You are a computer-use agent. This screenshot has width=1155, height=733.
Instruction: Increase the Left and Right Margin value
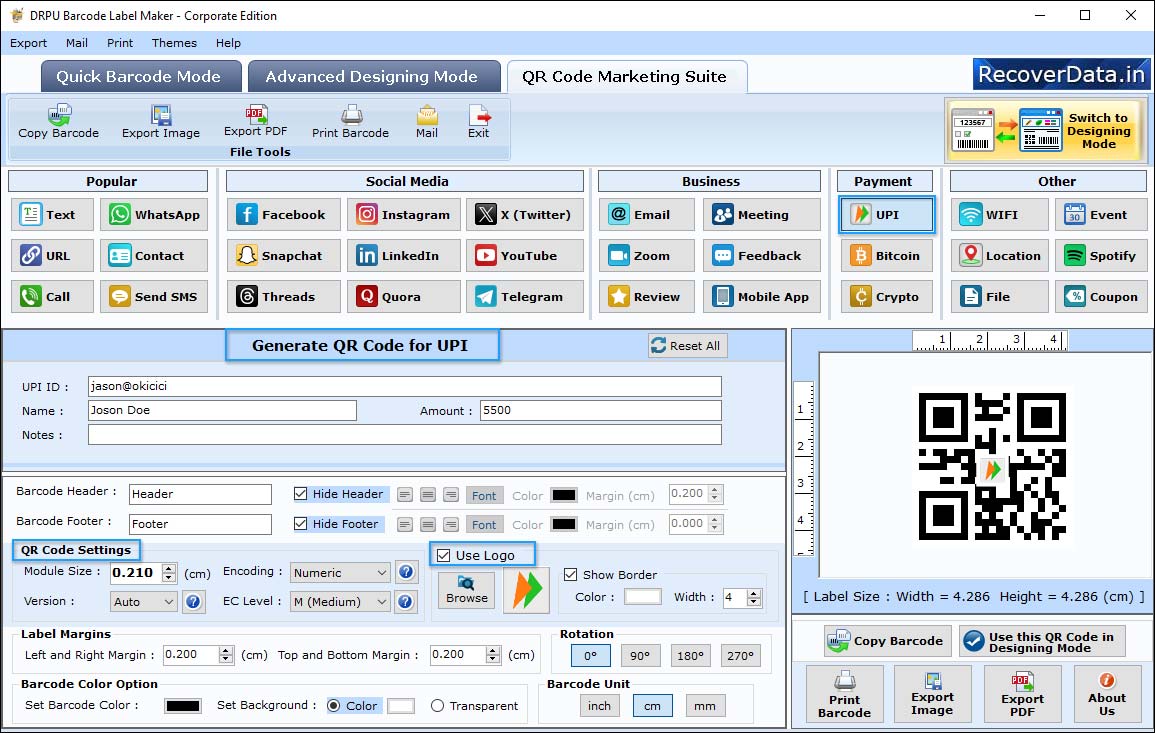[x=226, y=650]
